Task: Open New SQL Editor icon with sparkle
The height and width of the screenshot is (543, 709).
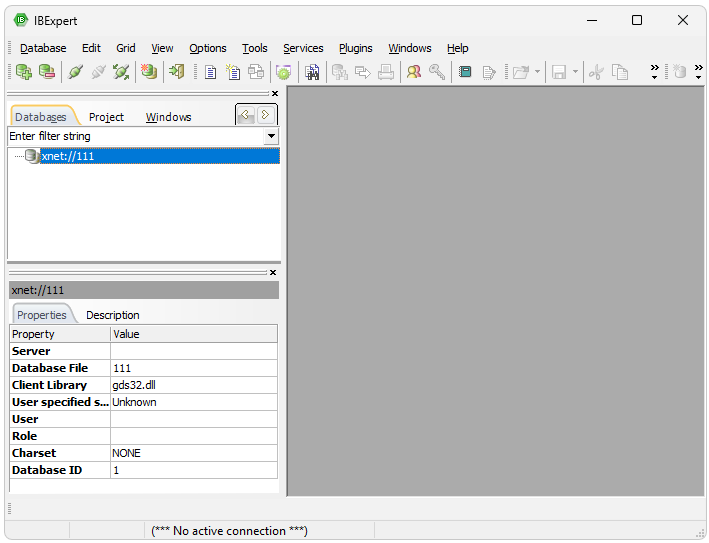Action: point(233,72)
